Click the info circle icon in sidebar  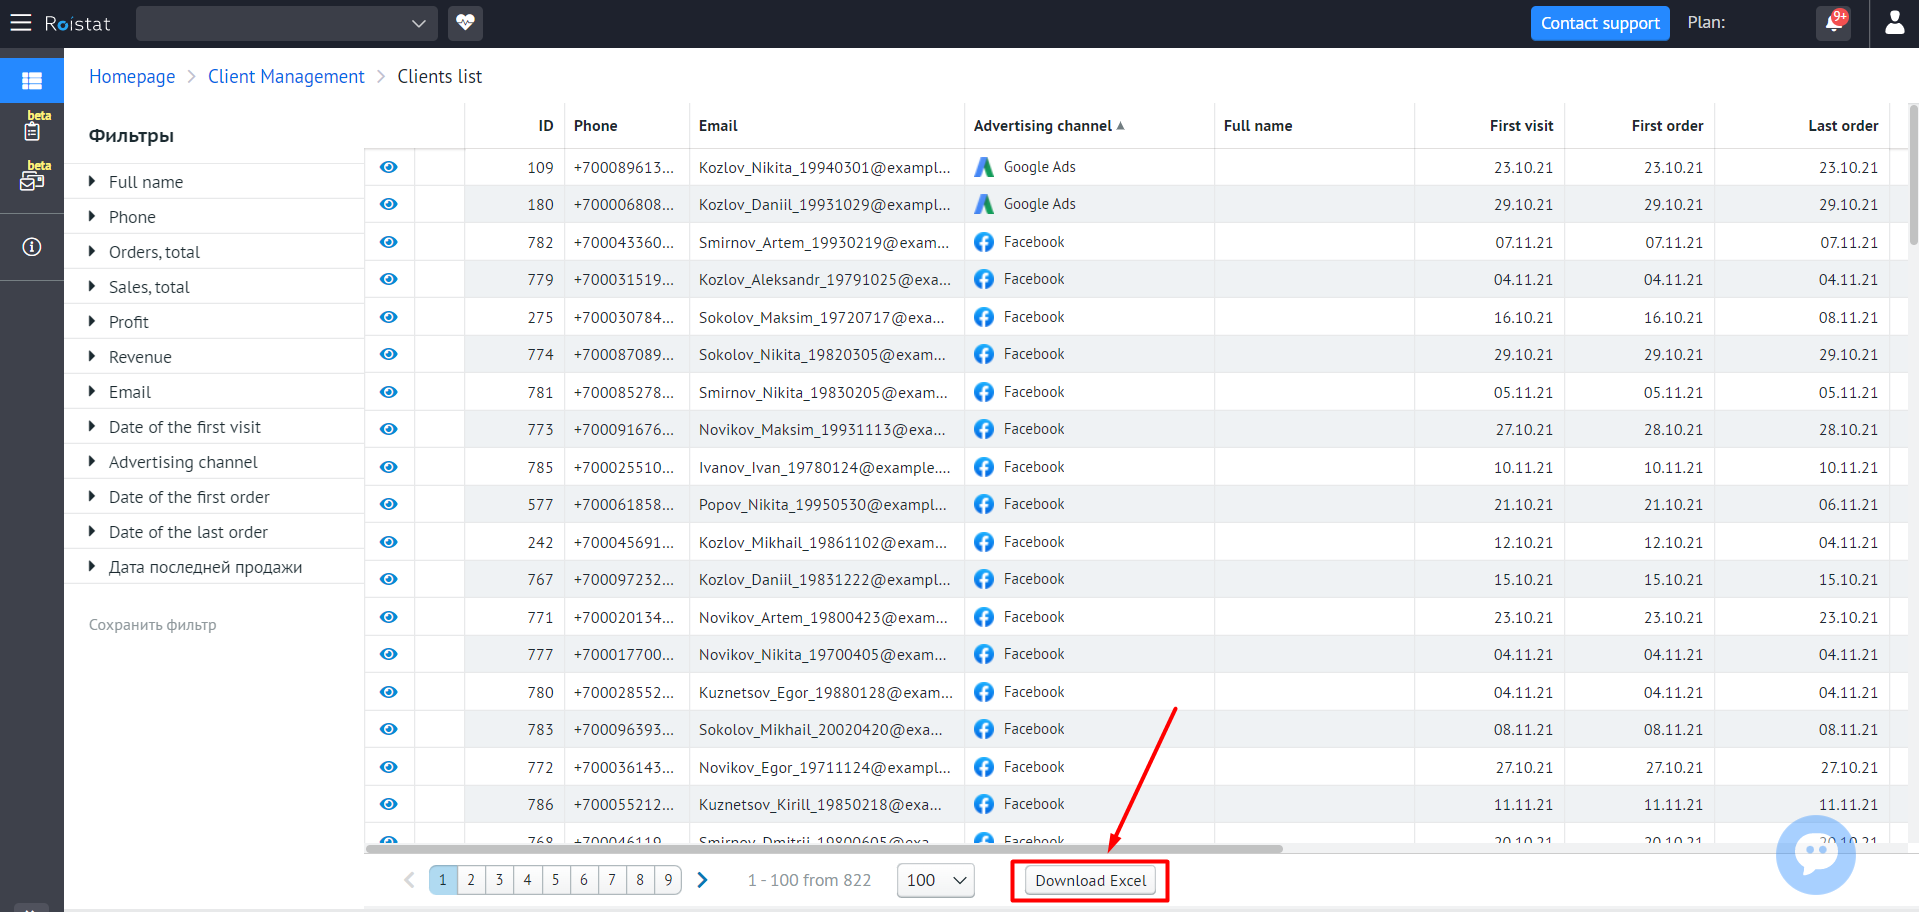pyautogui.click(x=32, y=247)
